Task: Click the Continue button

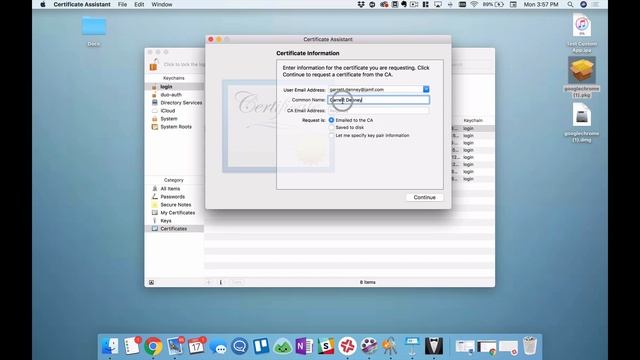Action: coord(424,197)
